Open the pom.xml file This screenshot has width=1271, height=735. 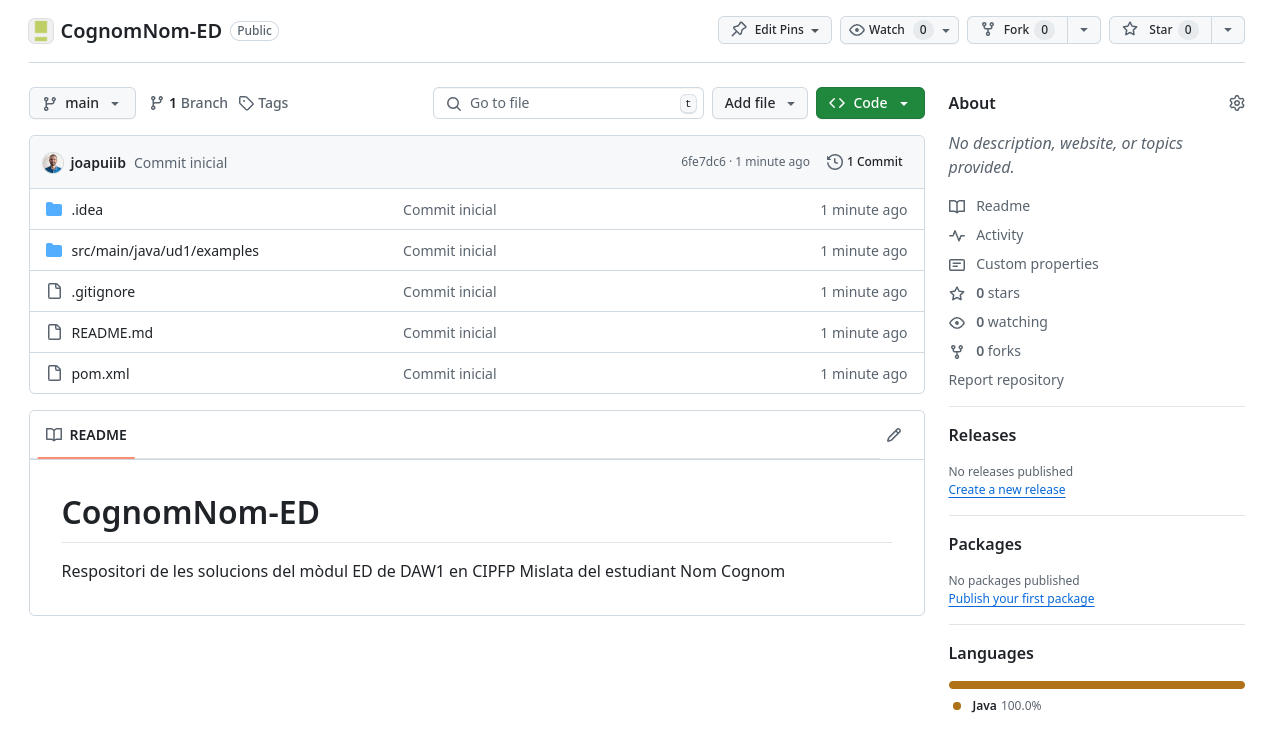pos(100,374)
